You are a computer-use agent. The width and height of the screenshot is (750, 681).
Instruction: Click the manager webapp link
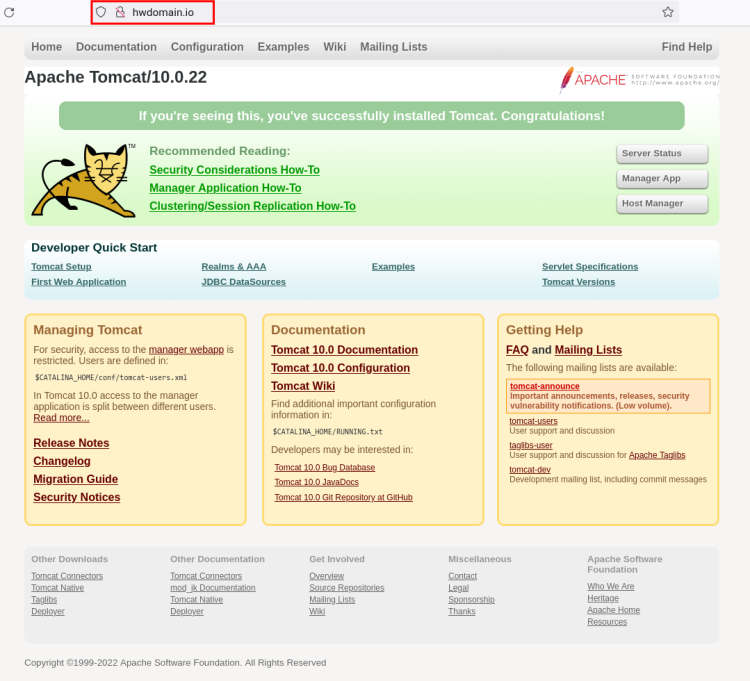click(186, 350)
